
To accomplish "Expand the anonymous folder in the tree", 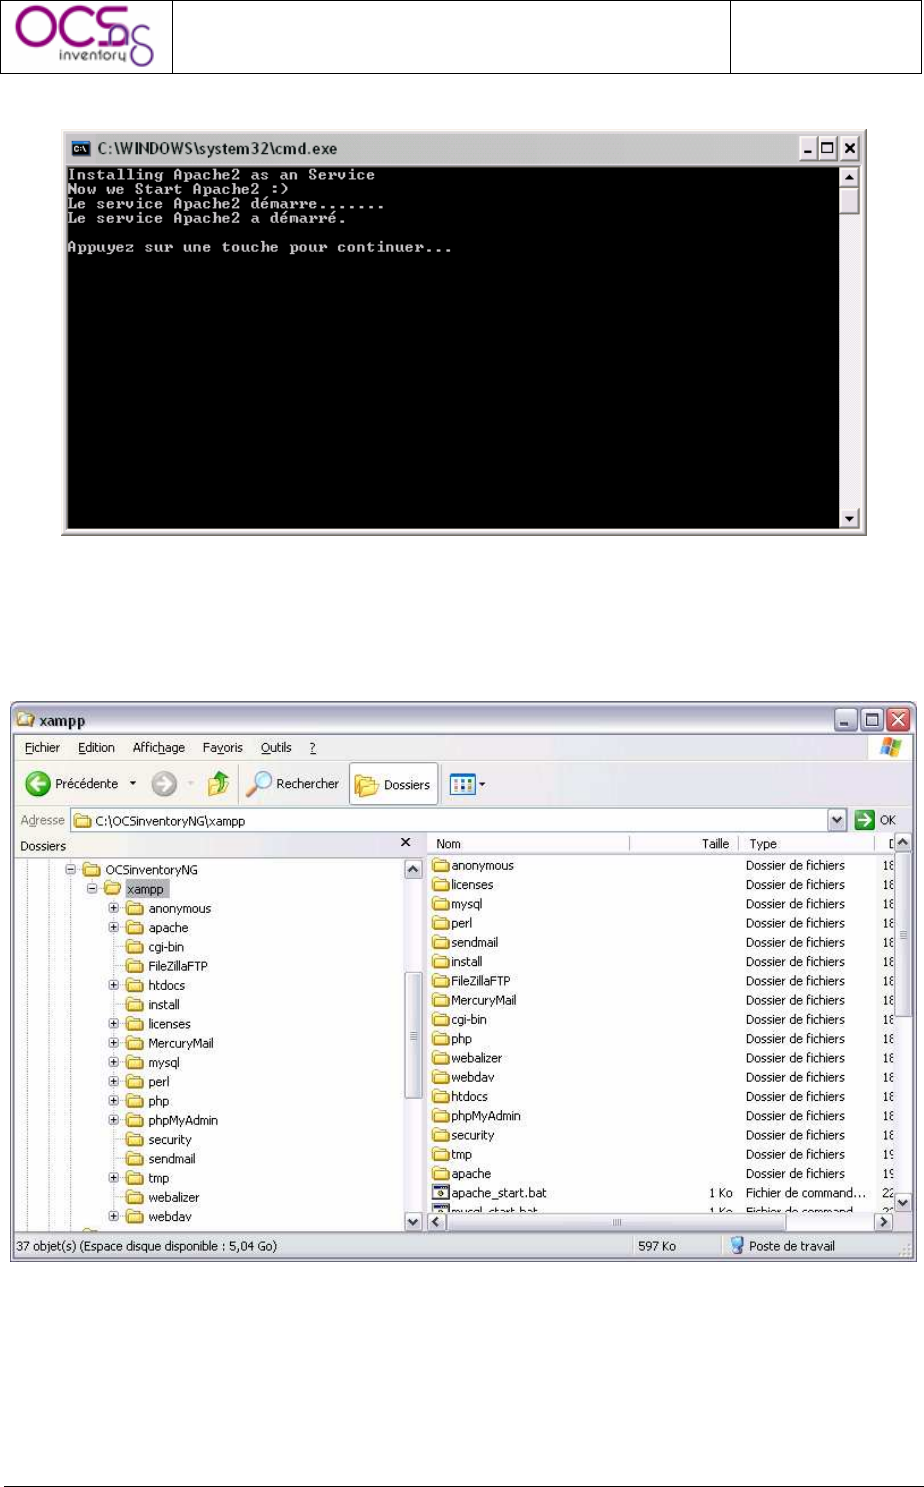I will (x=113, y=909).
